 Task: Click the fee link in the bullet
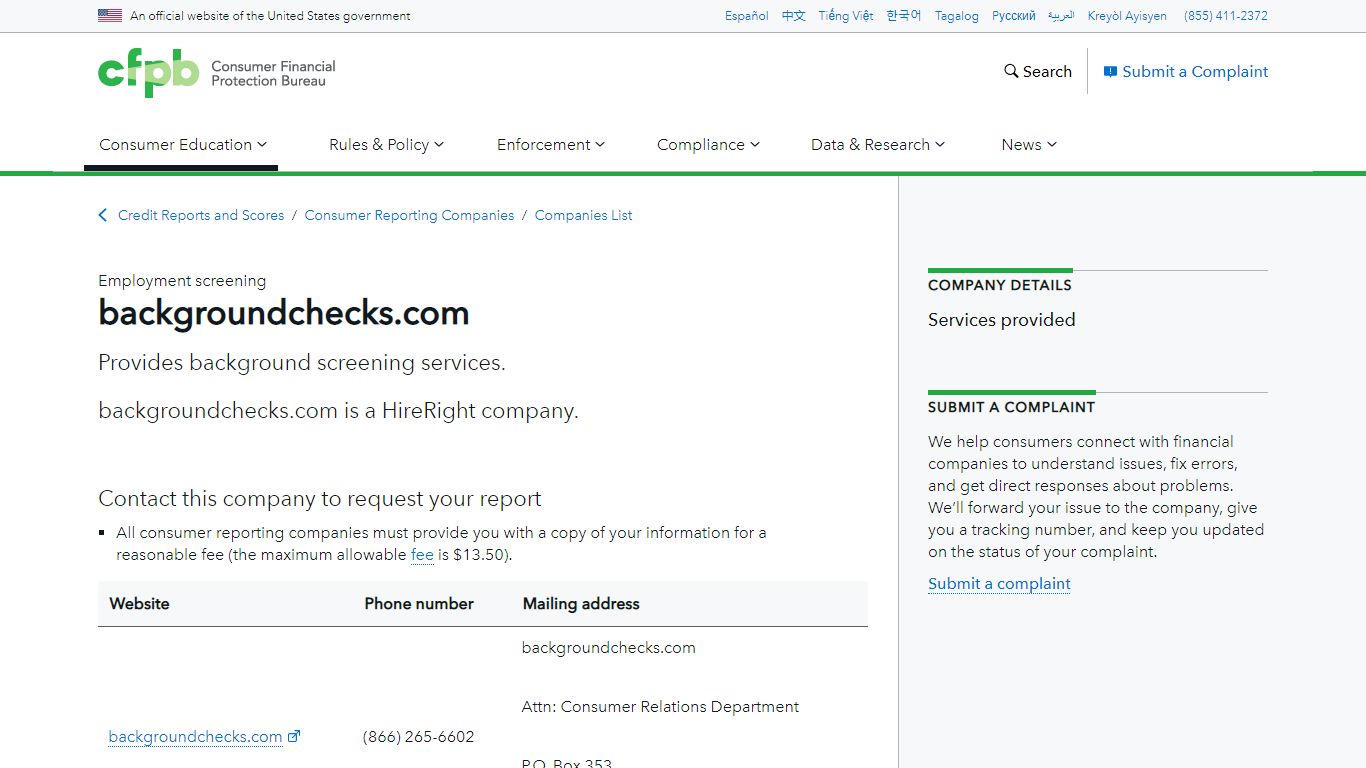(x=422, y=554)
